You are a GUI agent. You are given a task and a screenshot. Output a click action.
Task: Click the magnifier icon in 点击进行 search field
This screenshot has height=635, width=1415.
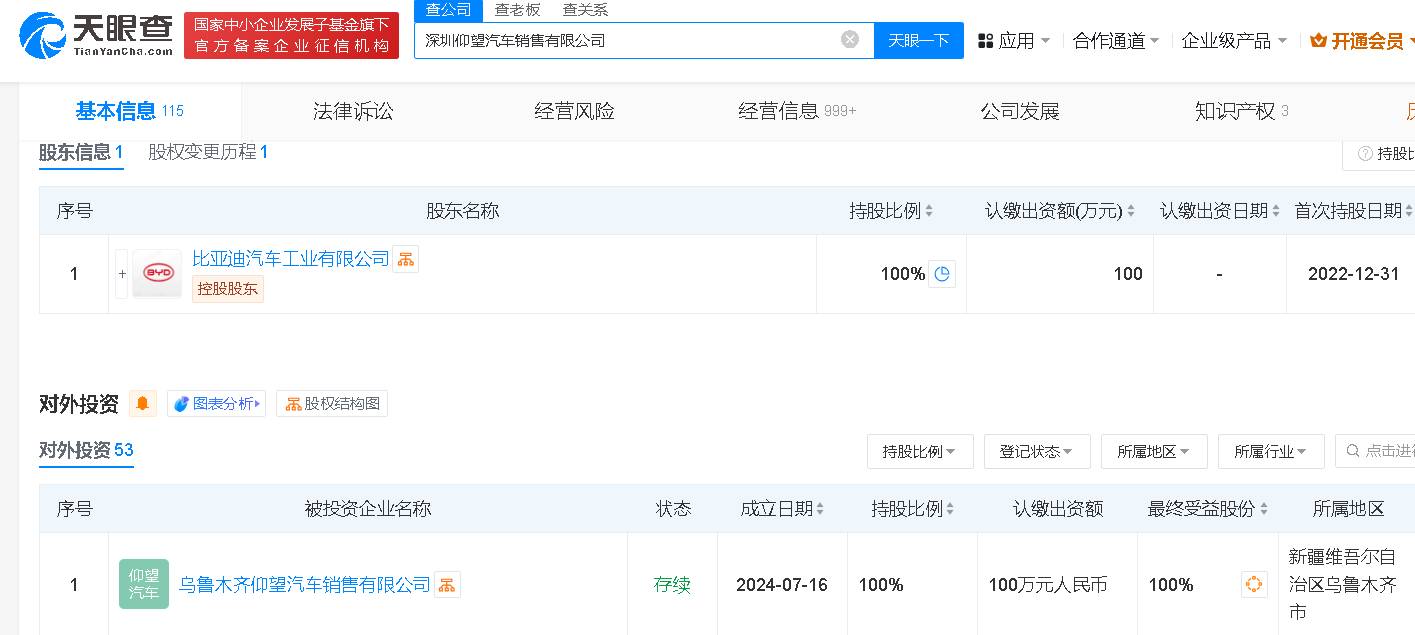1353,451
